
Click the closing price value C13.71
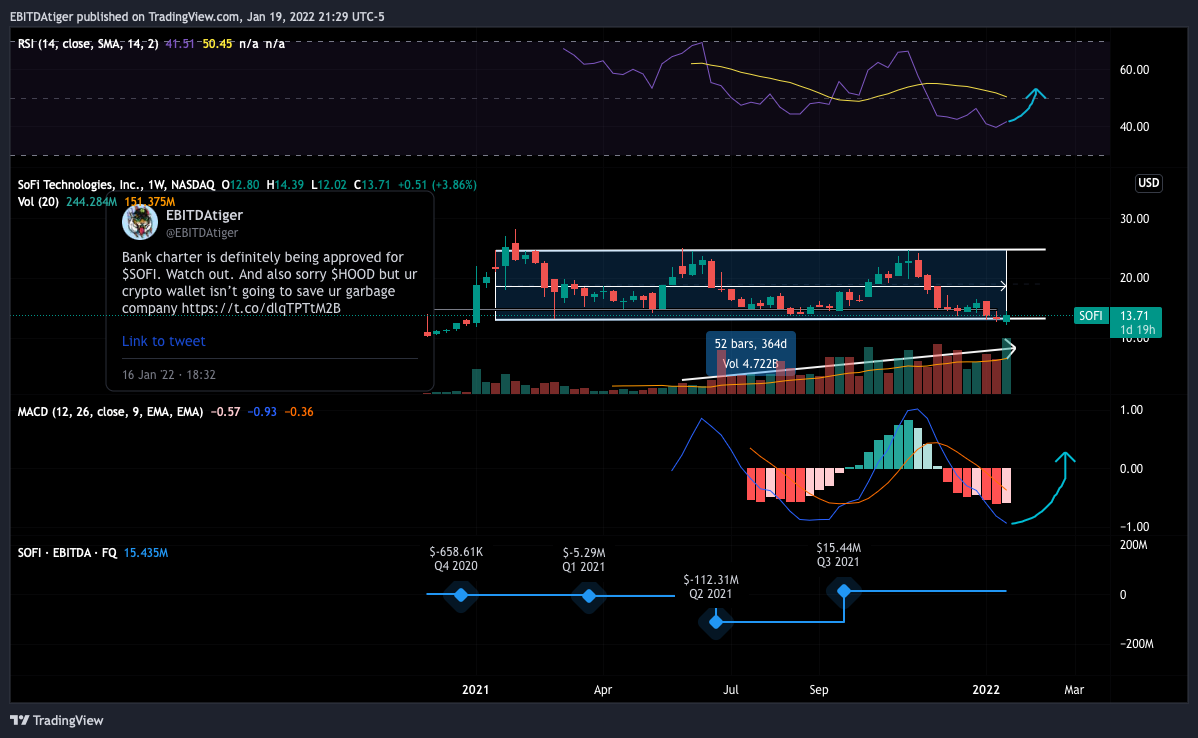[372, 185]
